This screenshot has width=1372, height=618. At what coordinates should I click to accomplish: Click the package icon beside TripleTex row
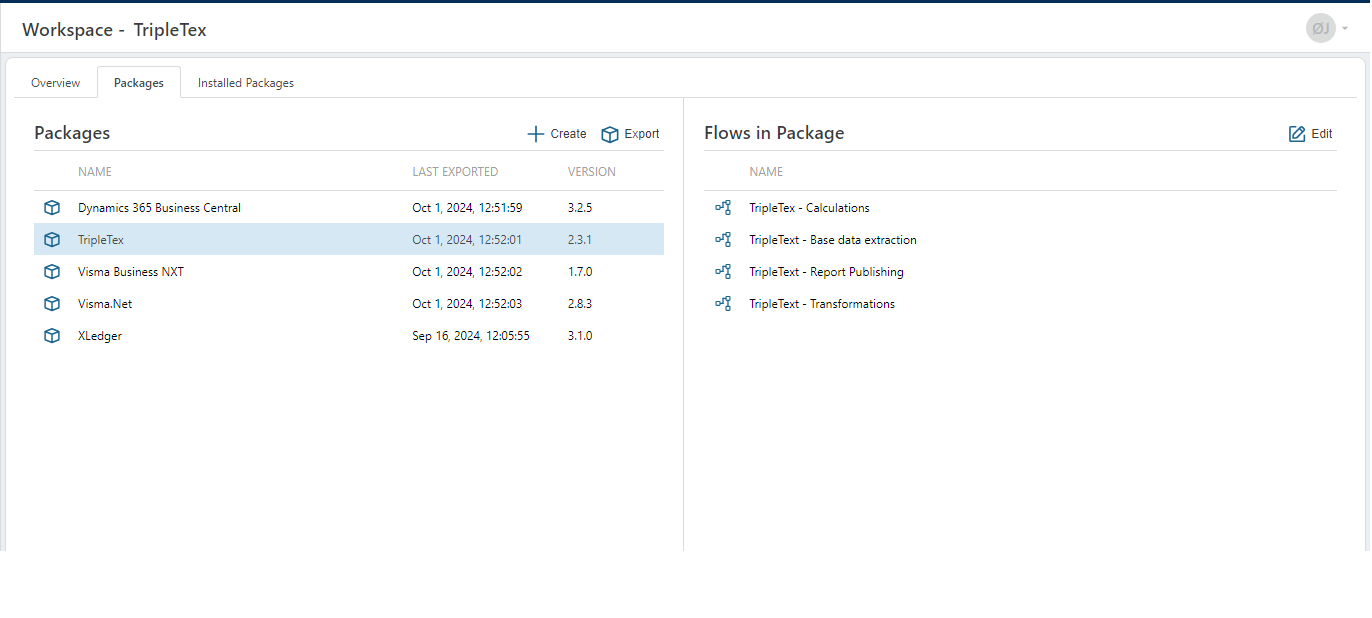click(52, 240)
